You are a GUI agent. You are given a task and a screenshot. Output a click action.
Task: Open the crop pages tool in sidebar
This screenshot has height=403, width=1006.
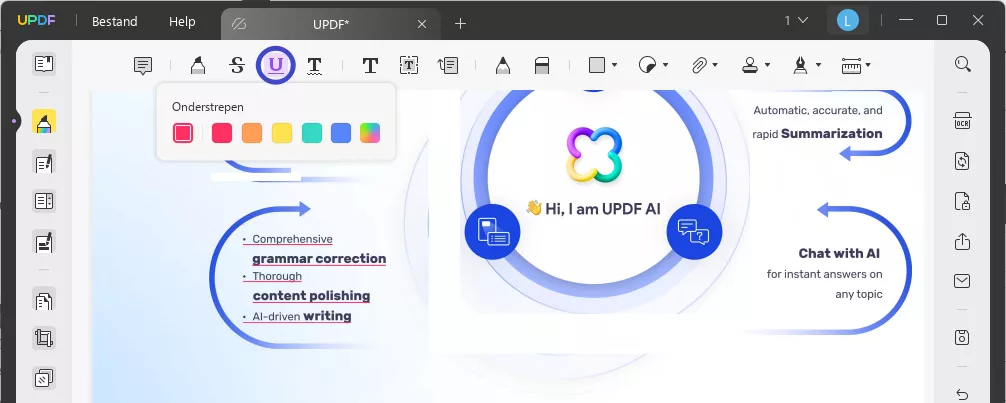tap(44, 338)
